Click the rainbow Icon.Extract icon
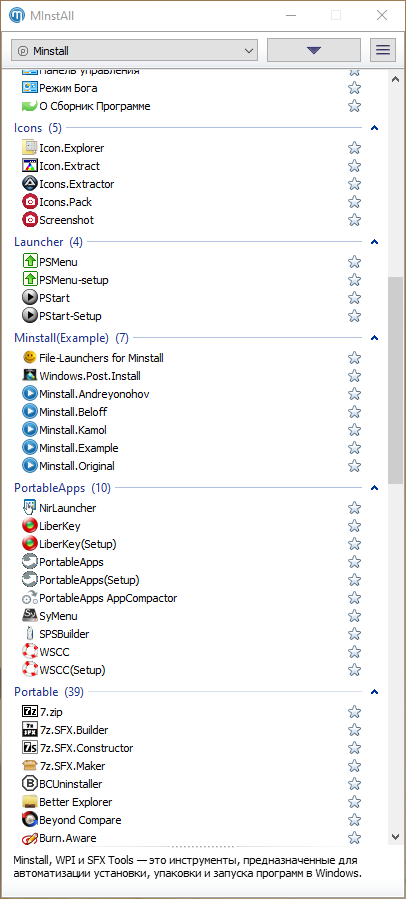Viewport: 406px width, 899px height. point(29,166)
